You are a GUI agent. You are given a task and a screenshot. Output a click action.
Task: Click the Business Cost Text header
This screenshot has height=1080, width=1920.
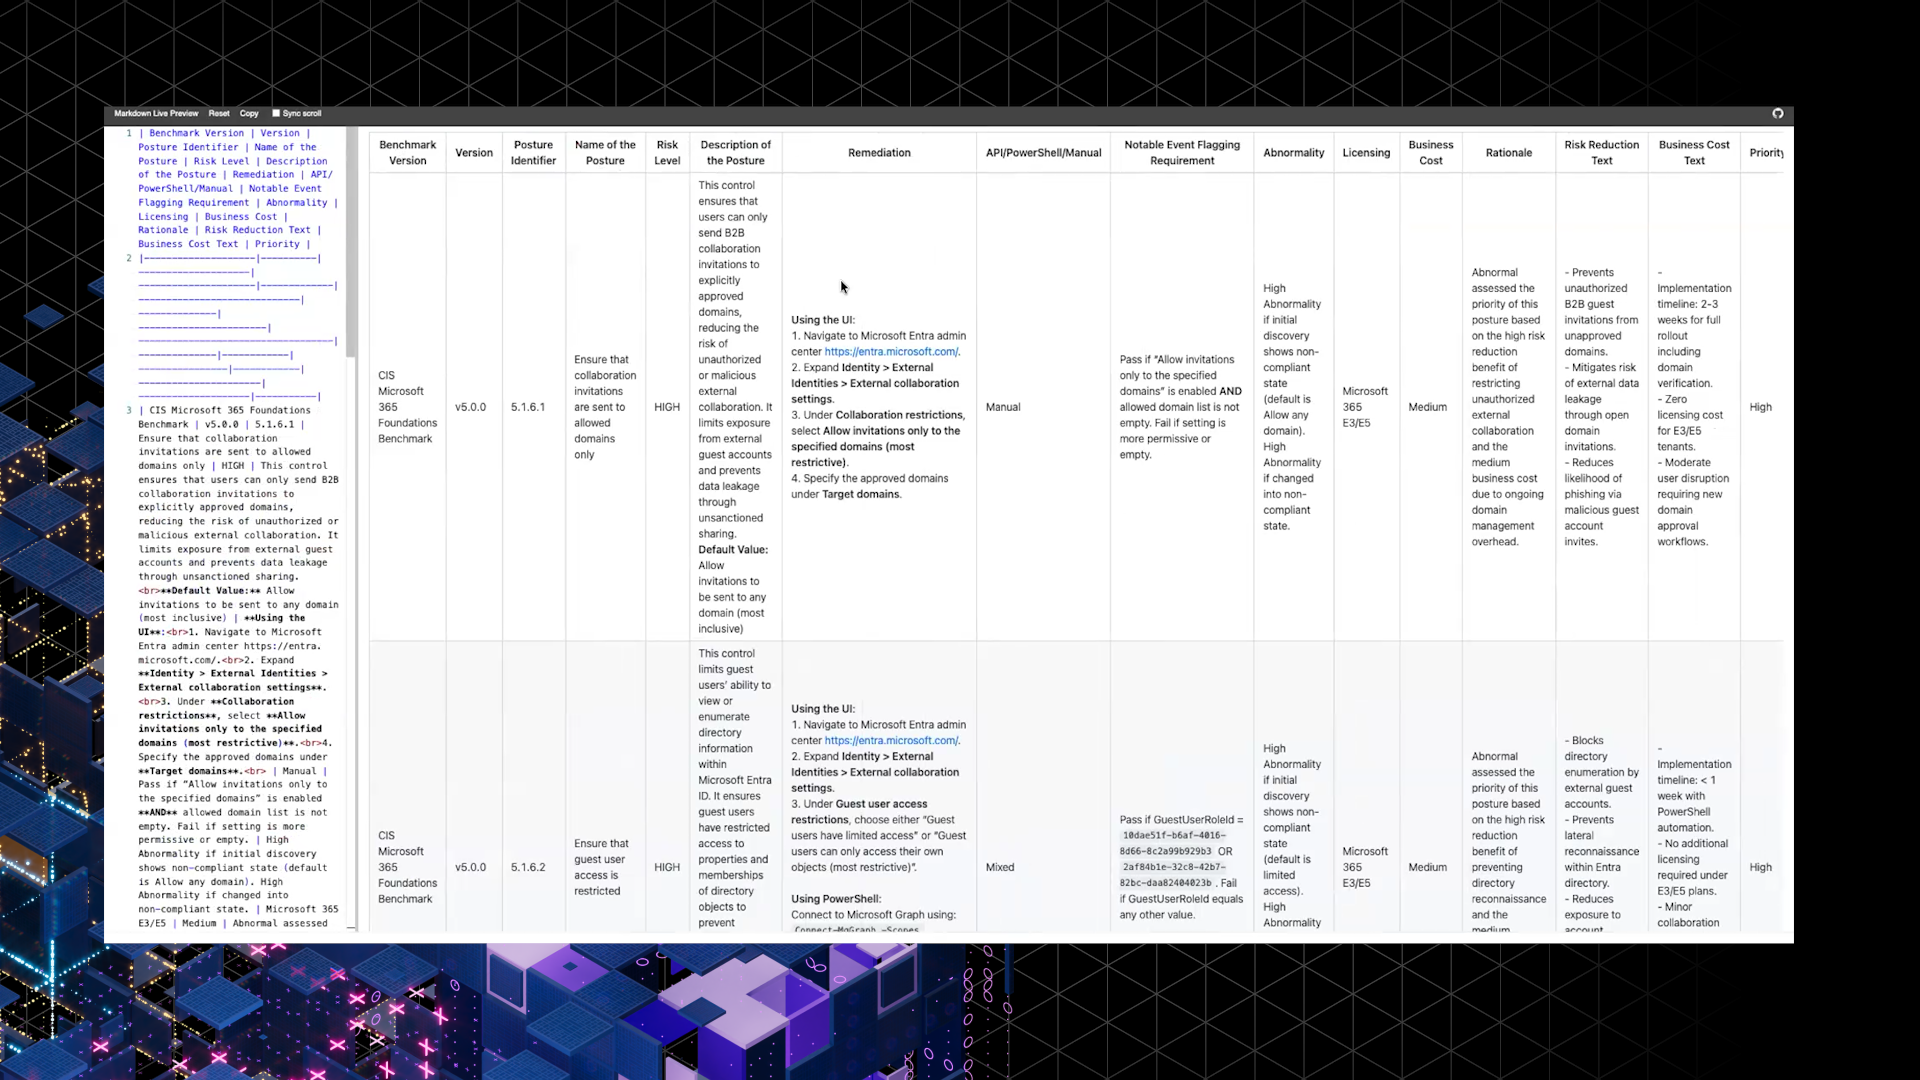click(1694, 153)
